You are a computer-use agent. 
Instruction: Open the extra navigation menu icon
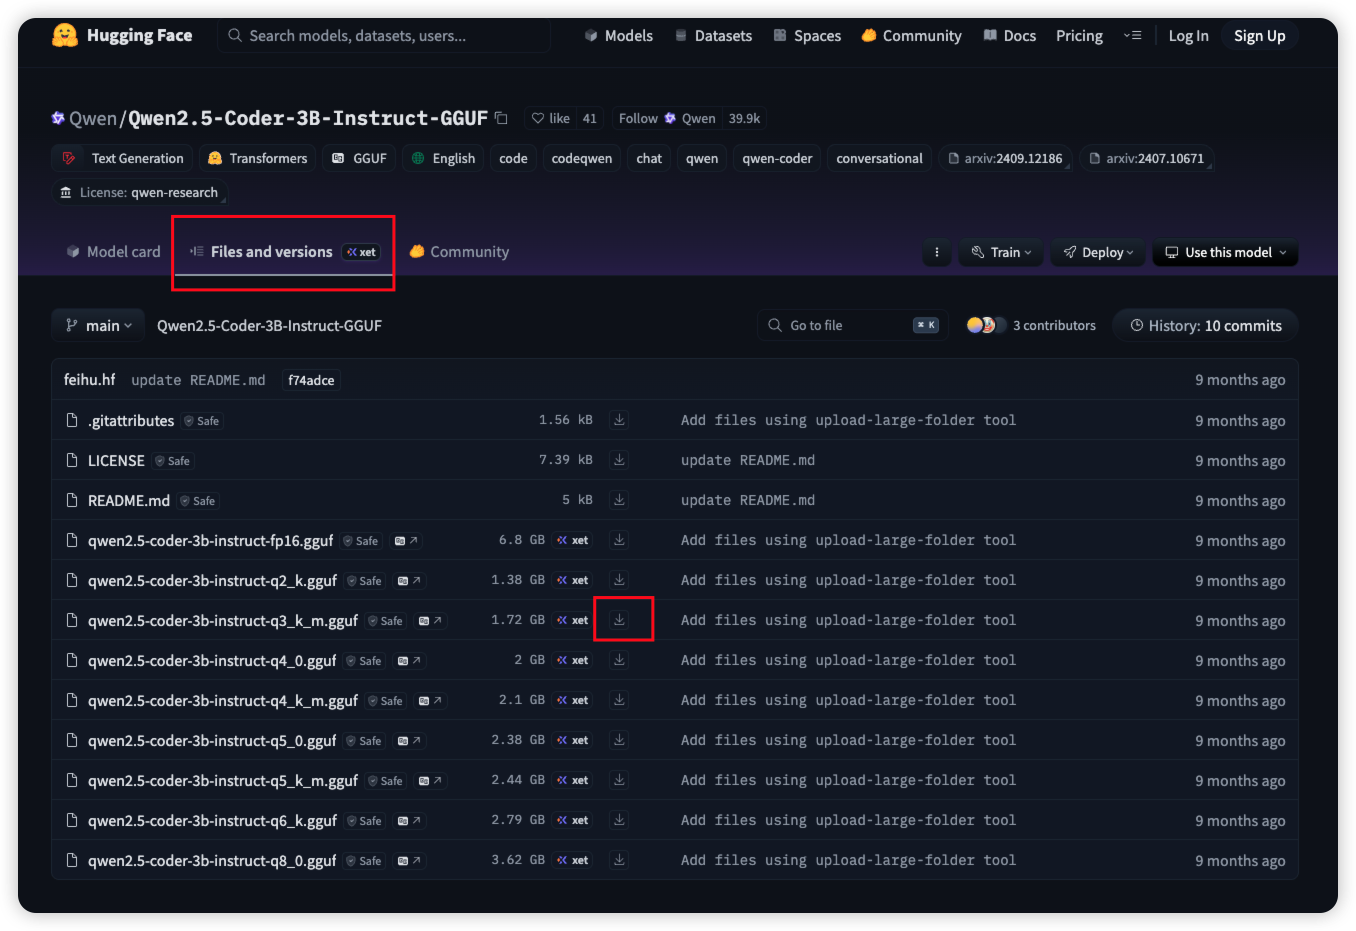coord(1132,36)
